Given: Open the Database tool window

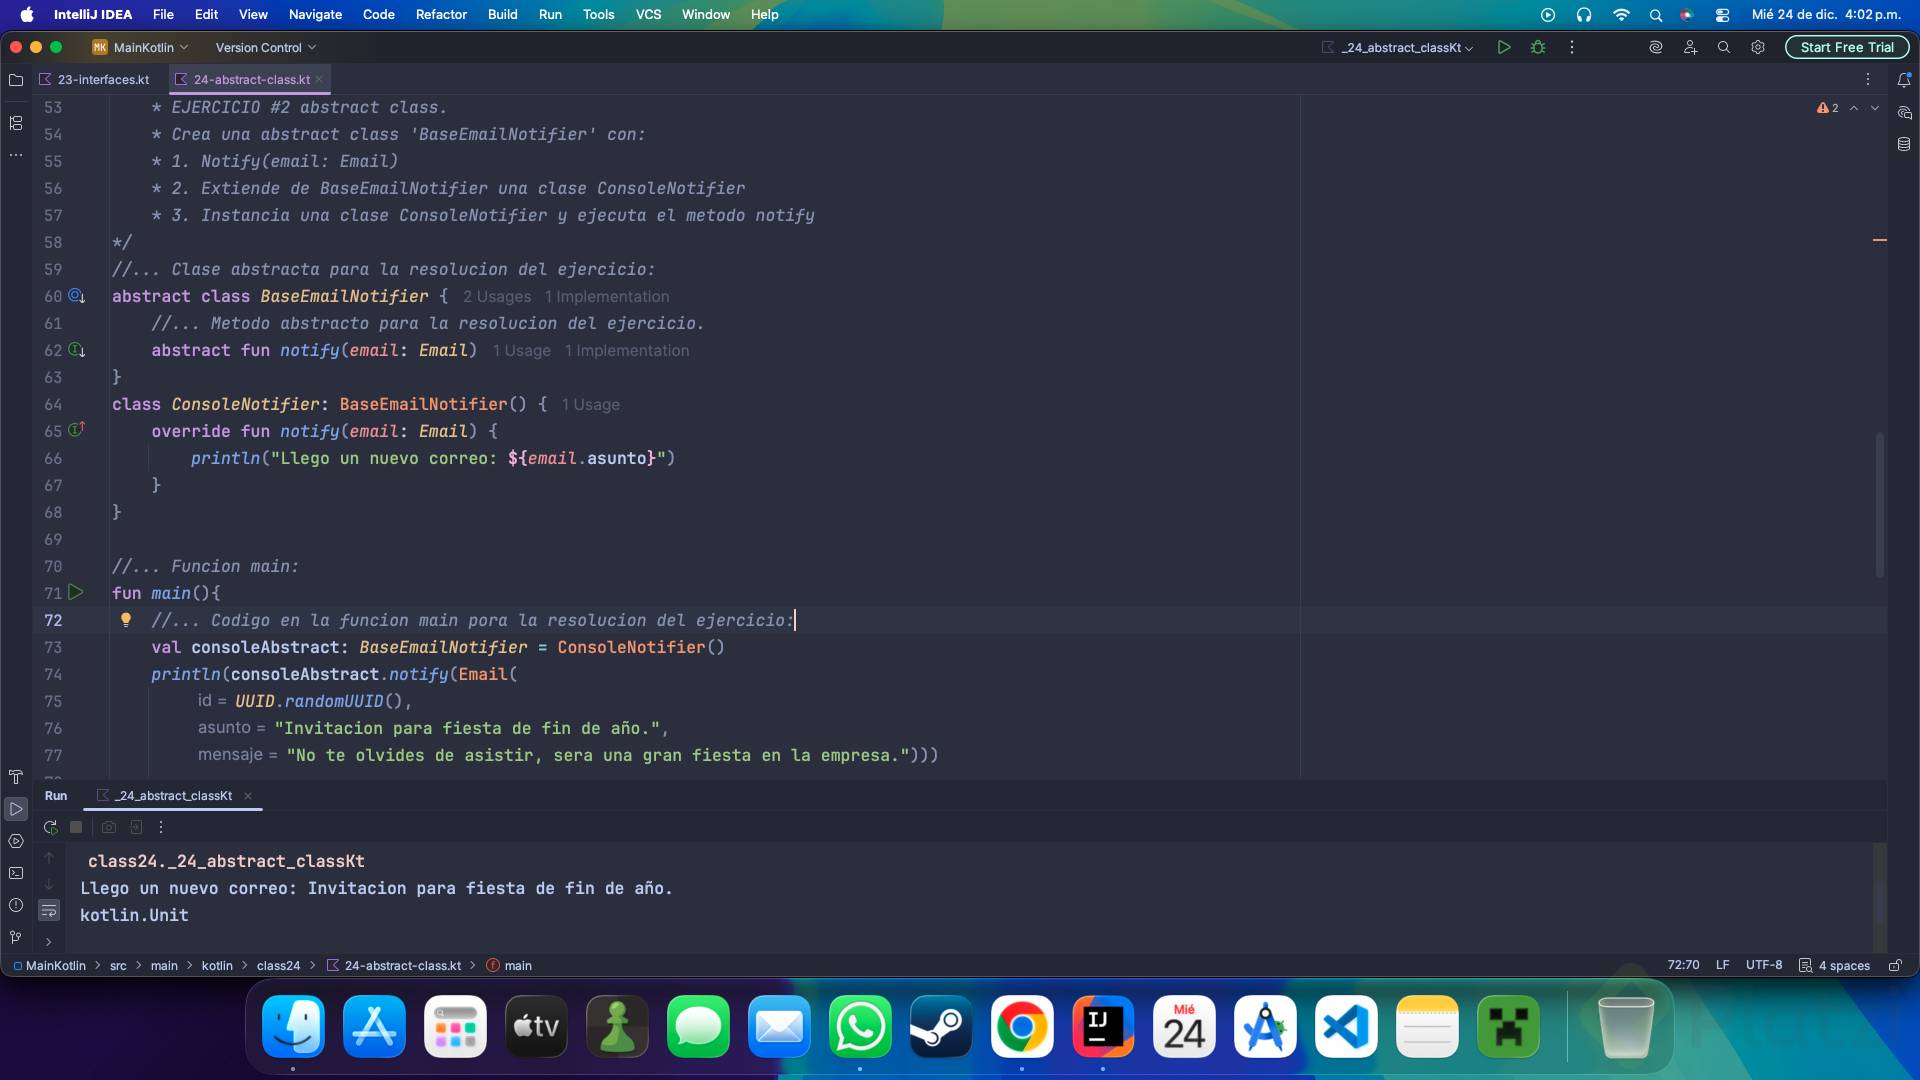Looking at the screenshot, I should [1904, 144].
